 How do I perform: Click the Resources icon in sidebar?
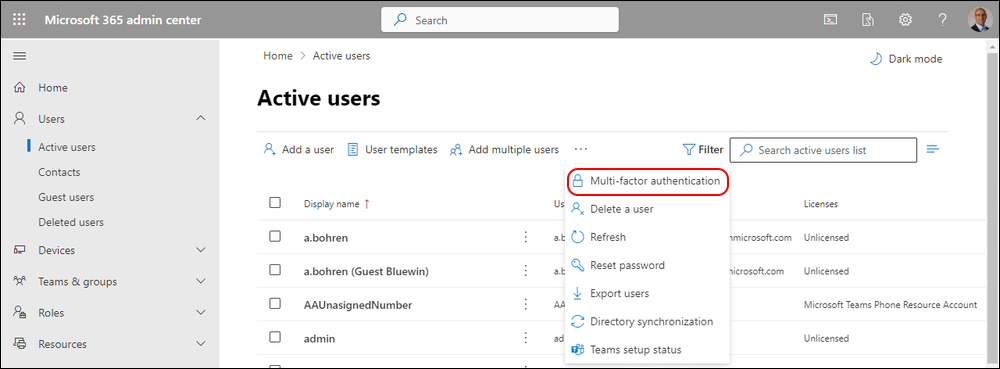pos(20,344)
